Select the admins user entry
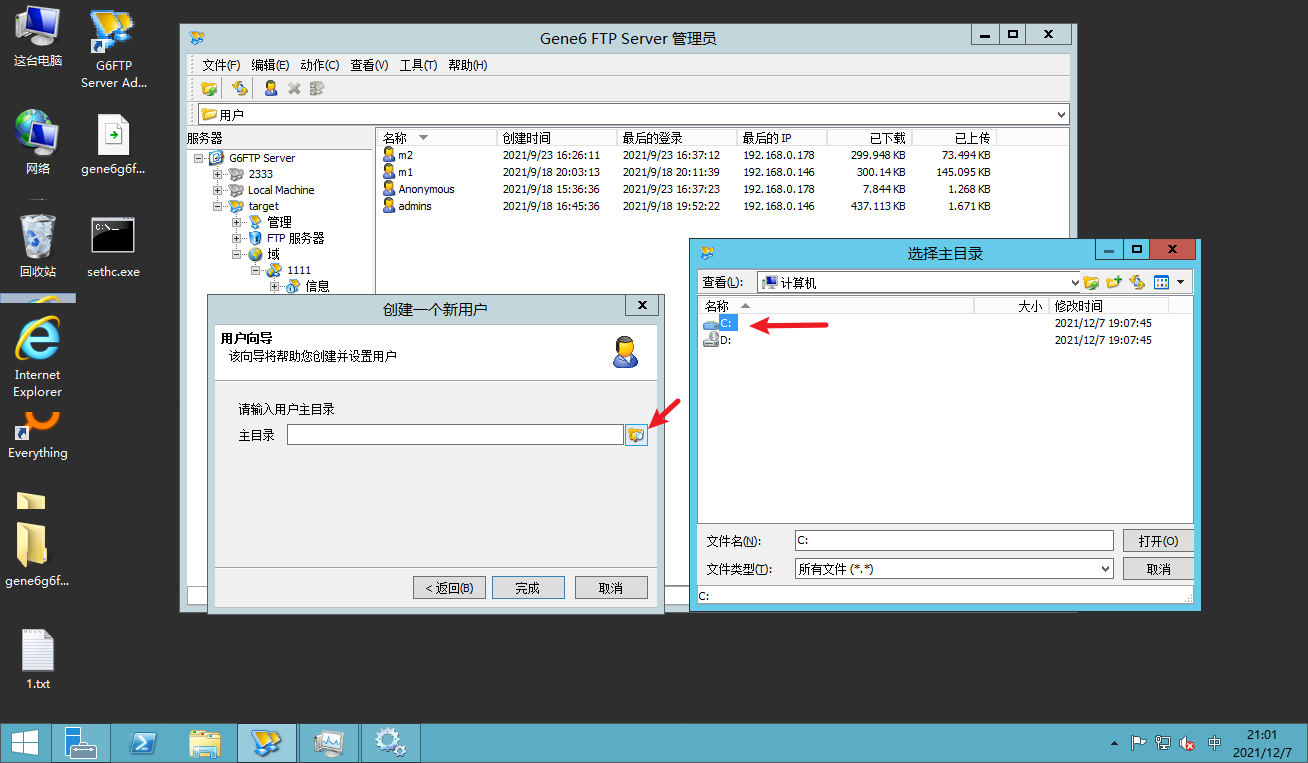The width and height of the screenshot is (1308, 763). (408, 207)
